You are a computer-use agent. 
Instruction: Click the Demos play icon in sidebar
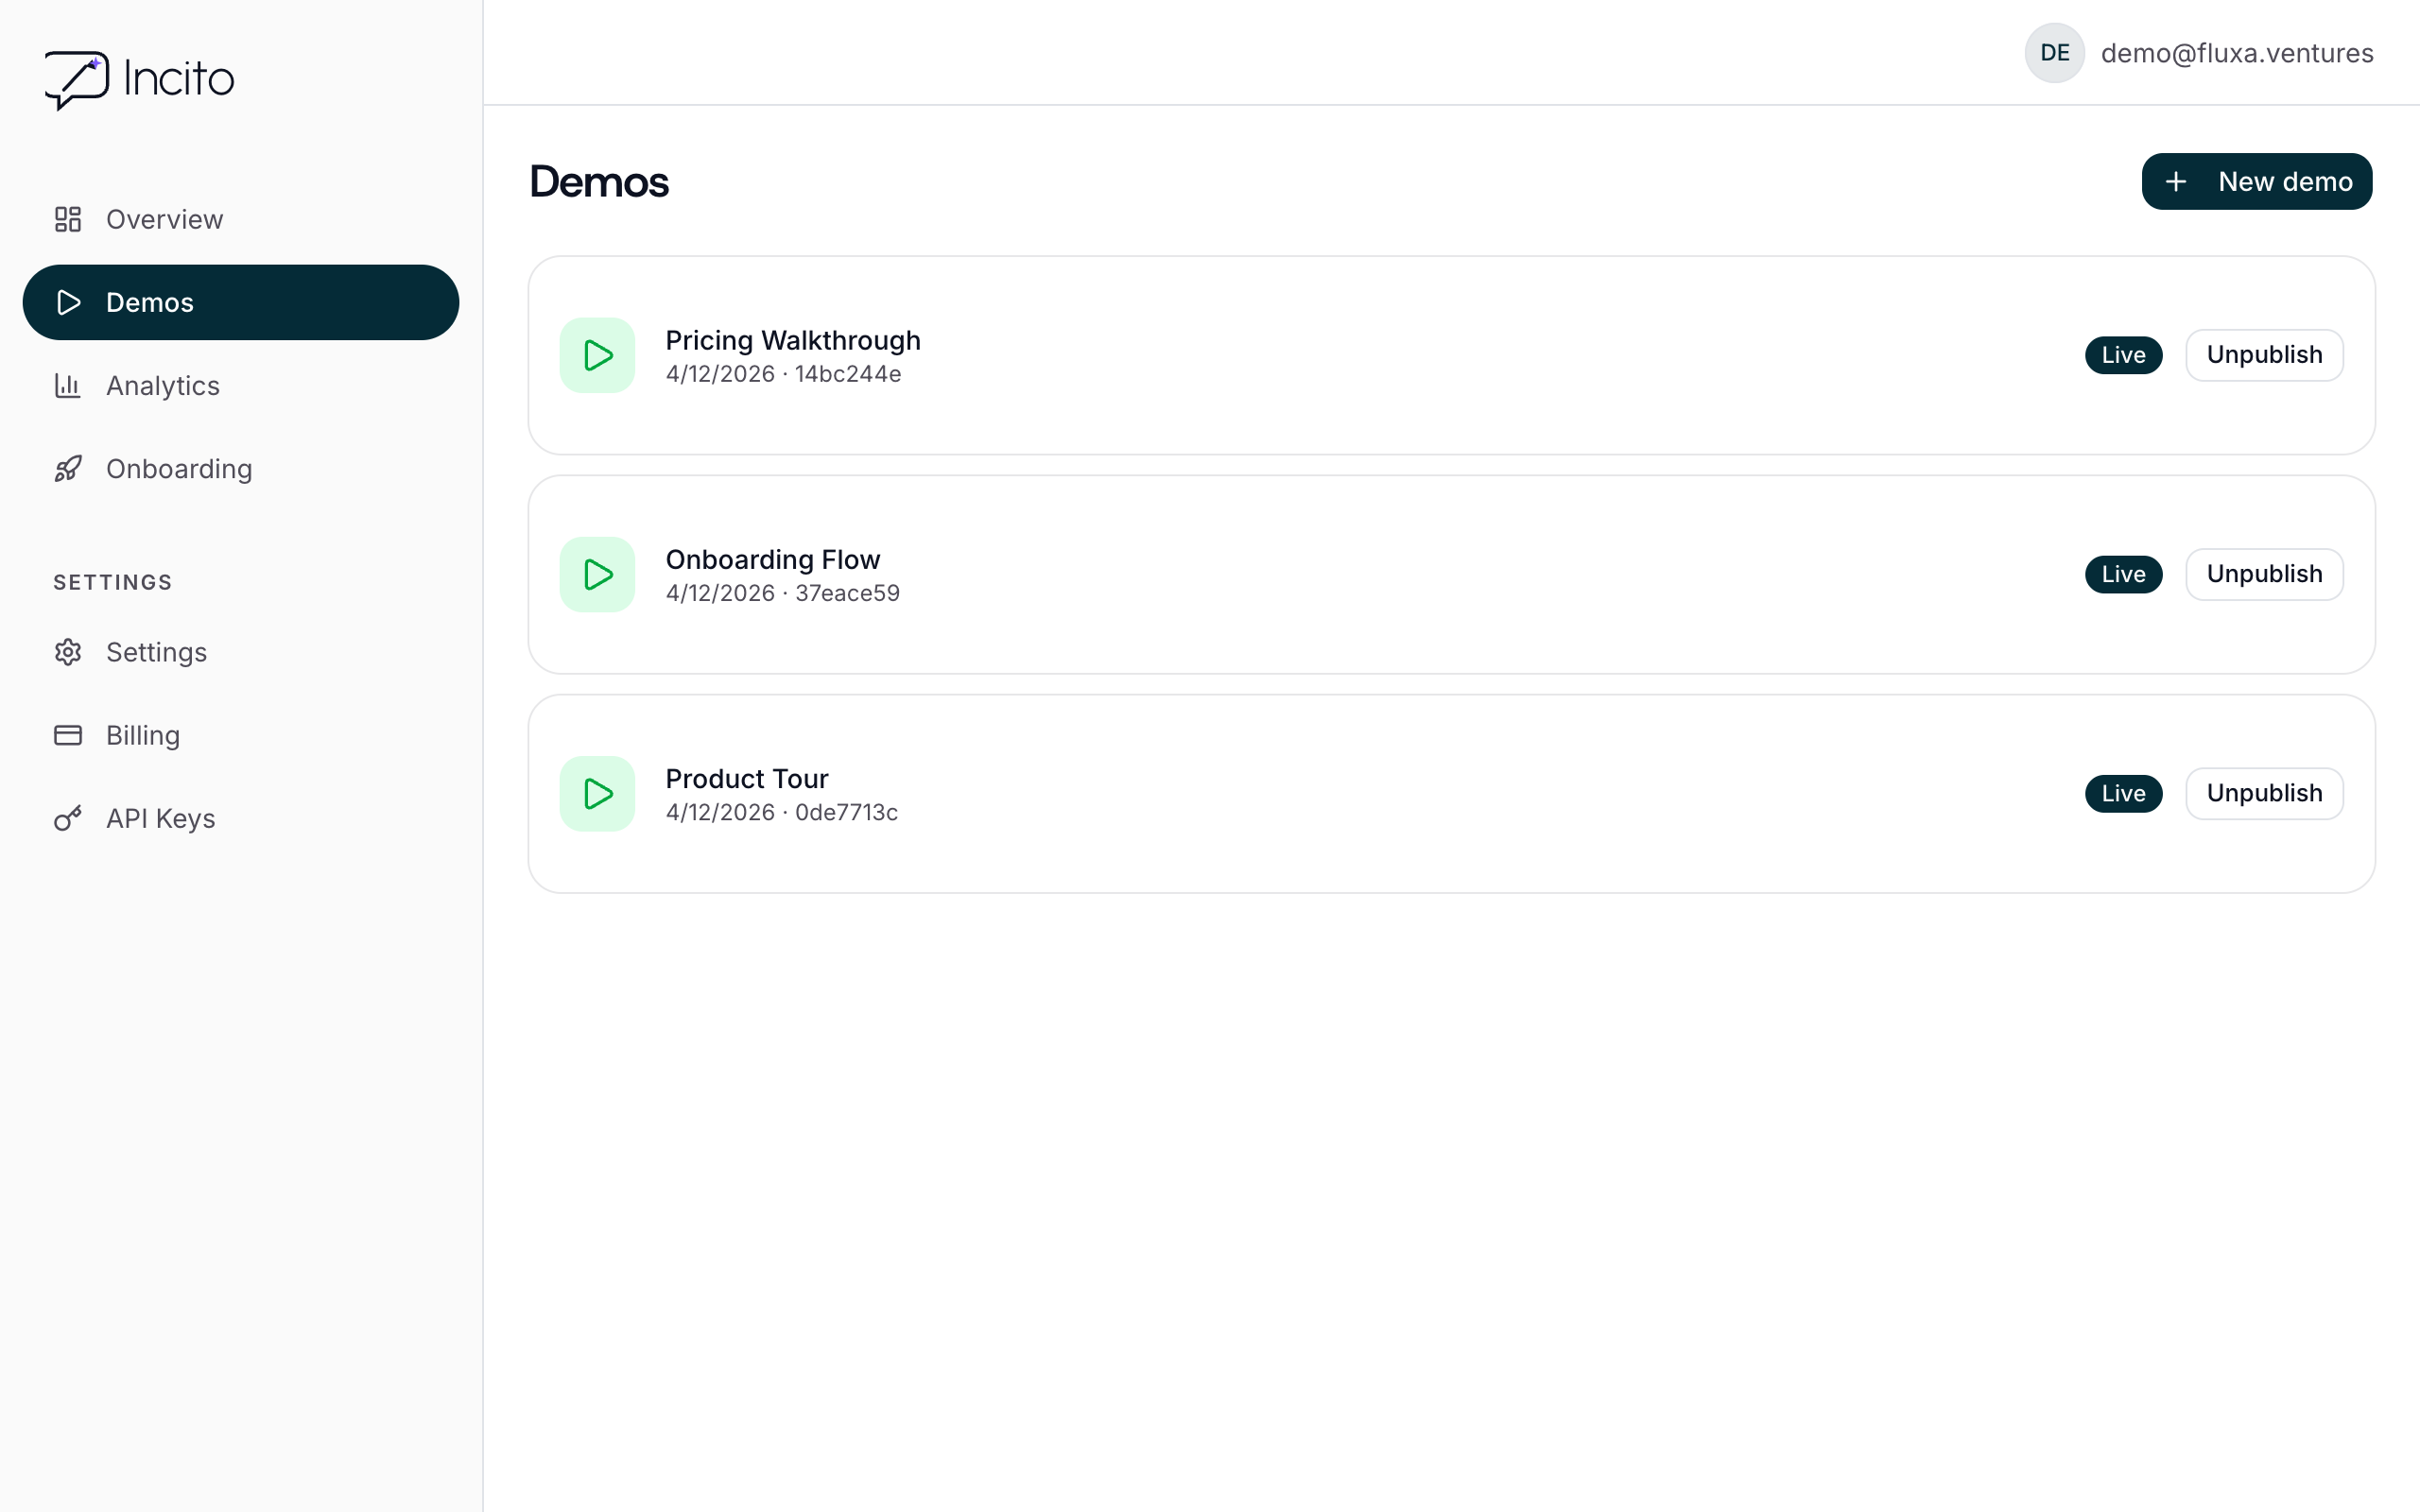tap(68, 302)
